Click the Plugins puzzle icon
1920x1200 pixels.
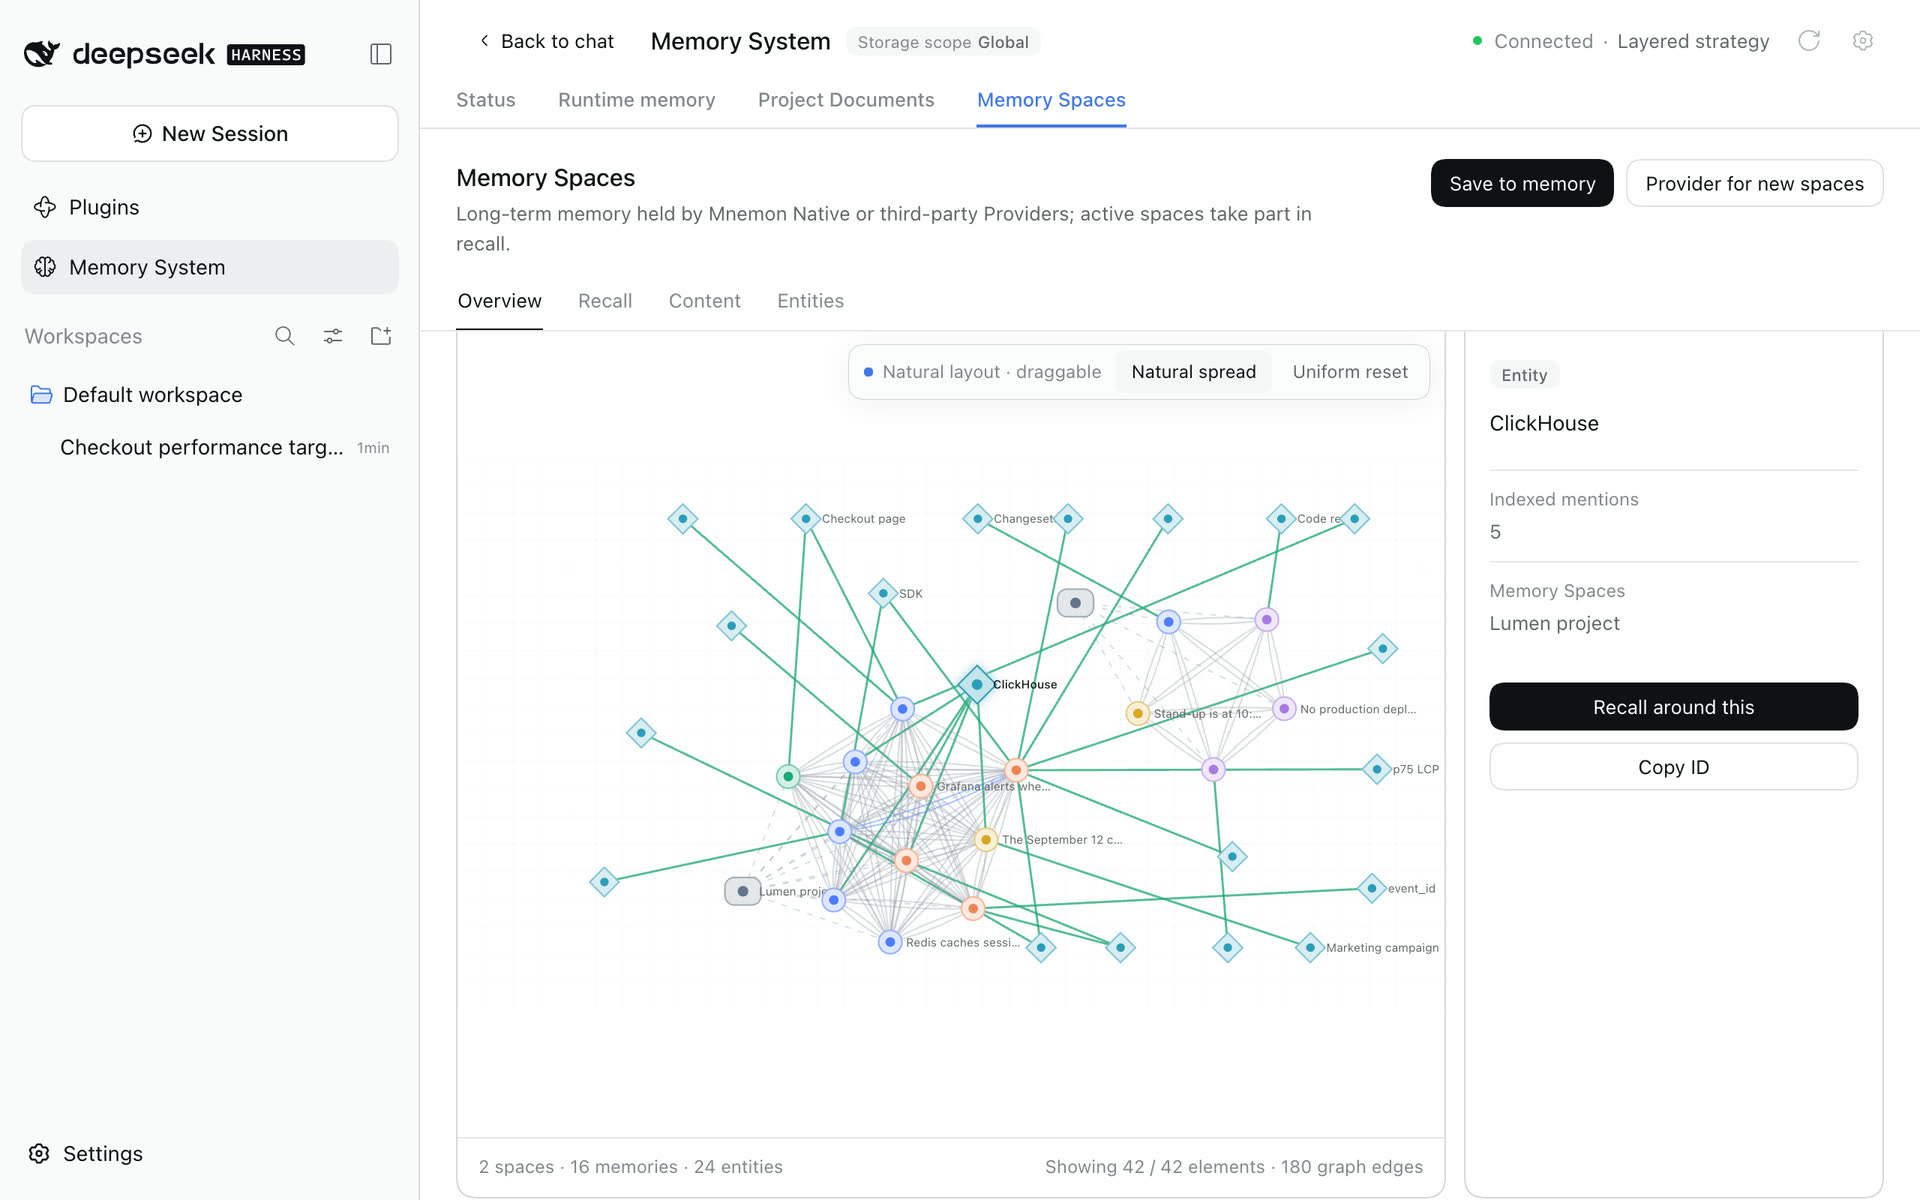coord(45,207)
